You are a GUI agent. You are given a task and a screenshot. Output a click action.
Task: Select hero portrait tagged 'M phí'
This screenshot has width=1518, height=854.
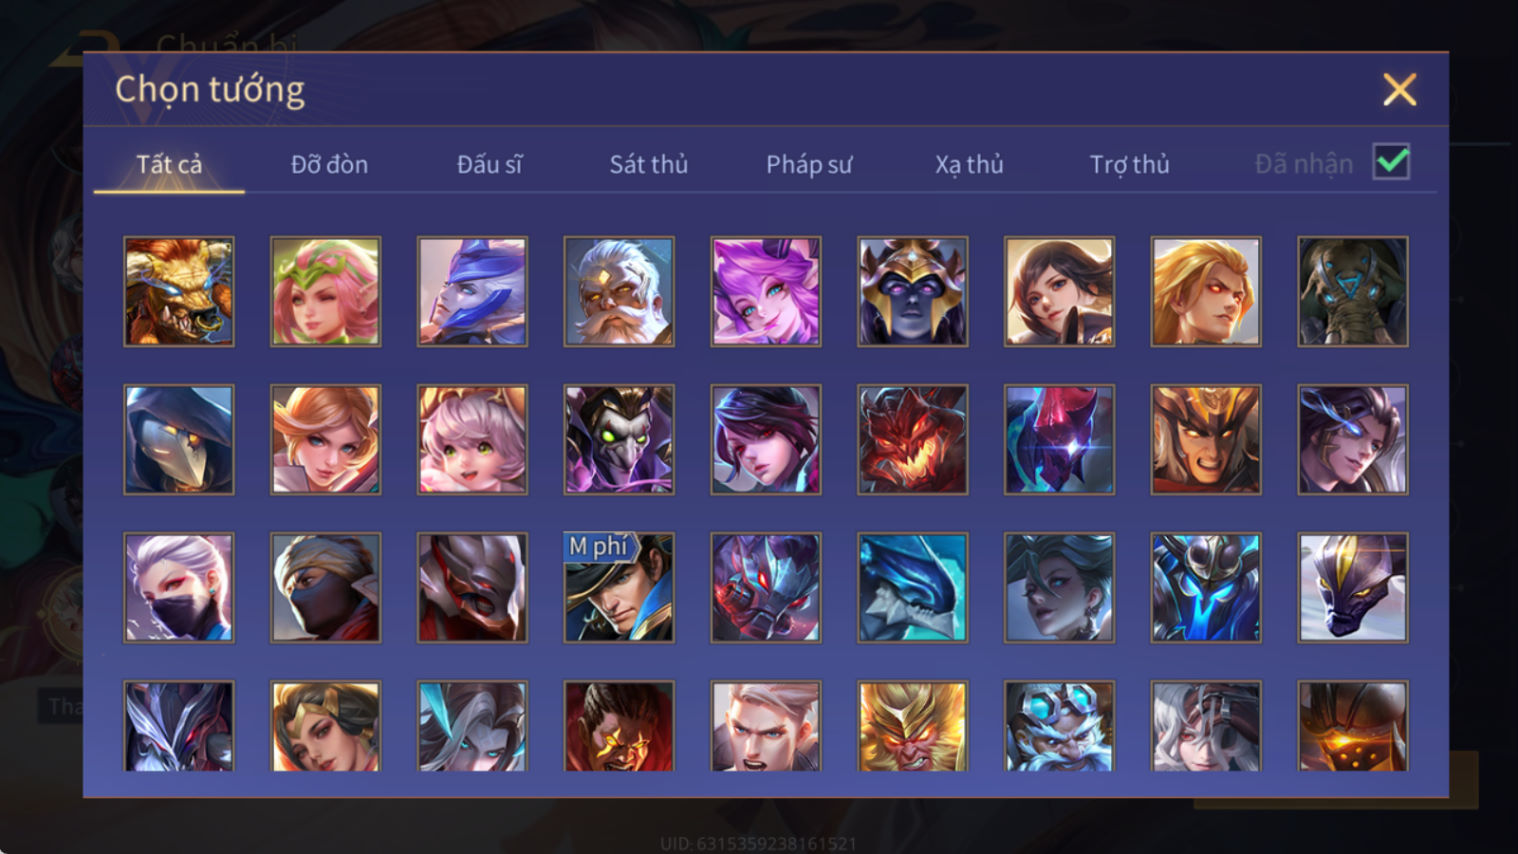coord(619,588)
